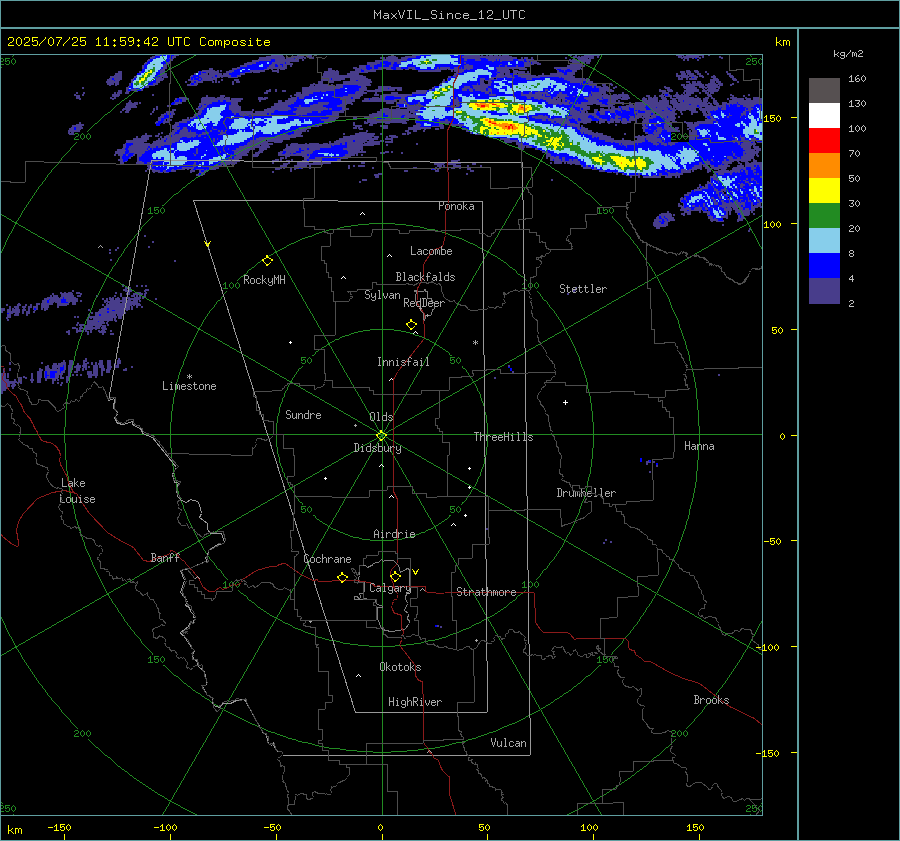Viewport: 900px width, 841px height.
Task: Click the Hanna town label
Action: pos(699,446)
